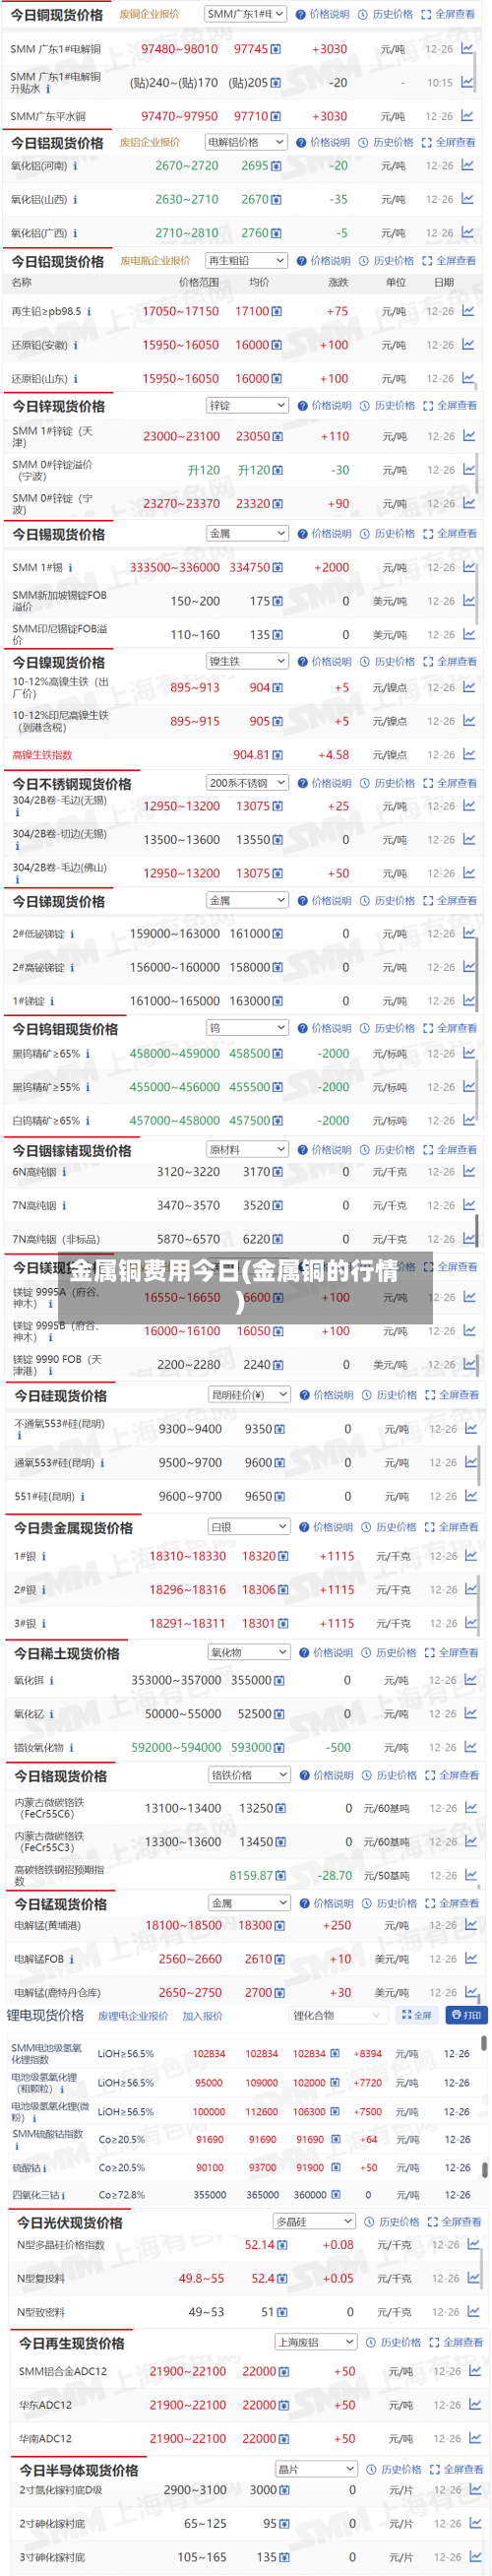This screenshot has height=2576, width=492.
Task: Open trend chart for 高碳铬铁钢招预期指数 row
Action: (471, 1875)
